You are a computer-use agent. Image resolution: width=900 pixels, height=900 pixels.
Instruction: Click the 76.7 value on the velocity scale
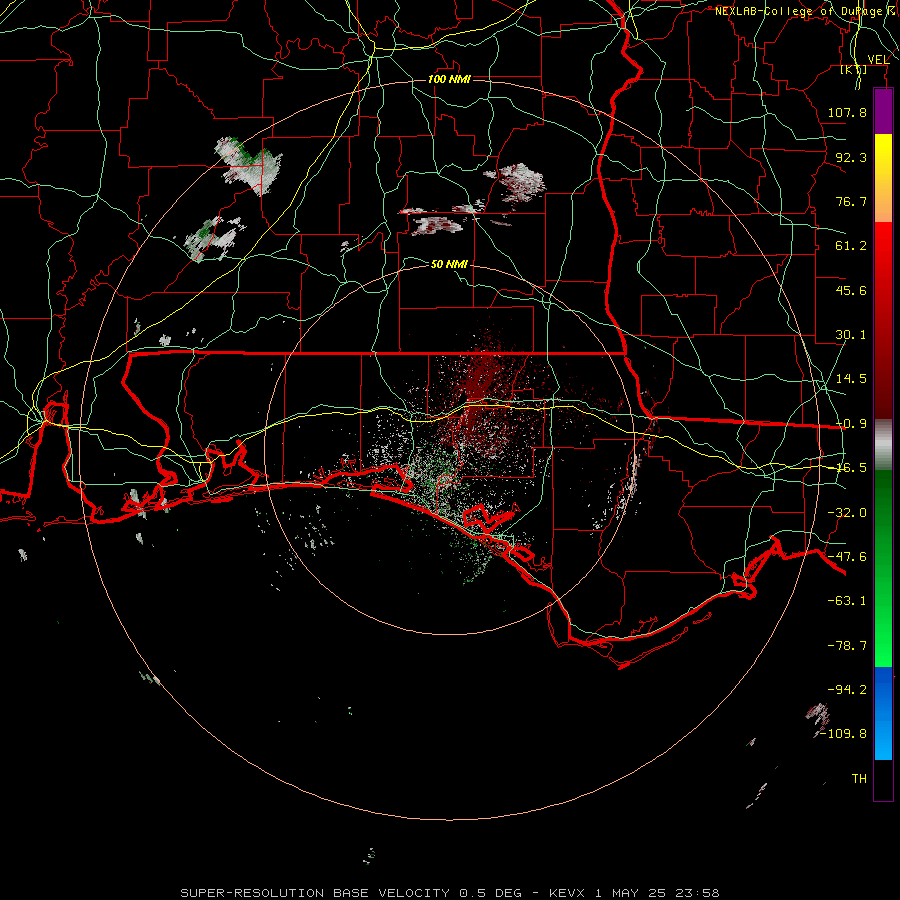pos(851,201)
